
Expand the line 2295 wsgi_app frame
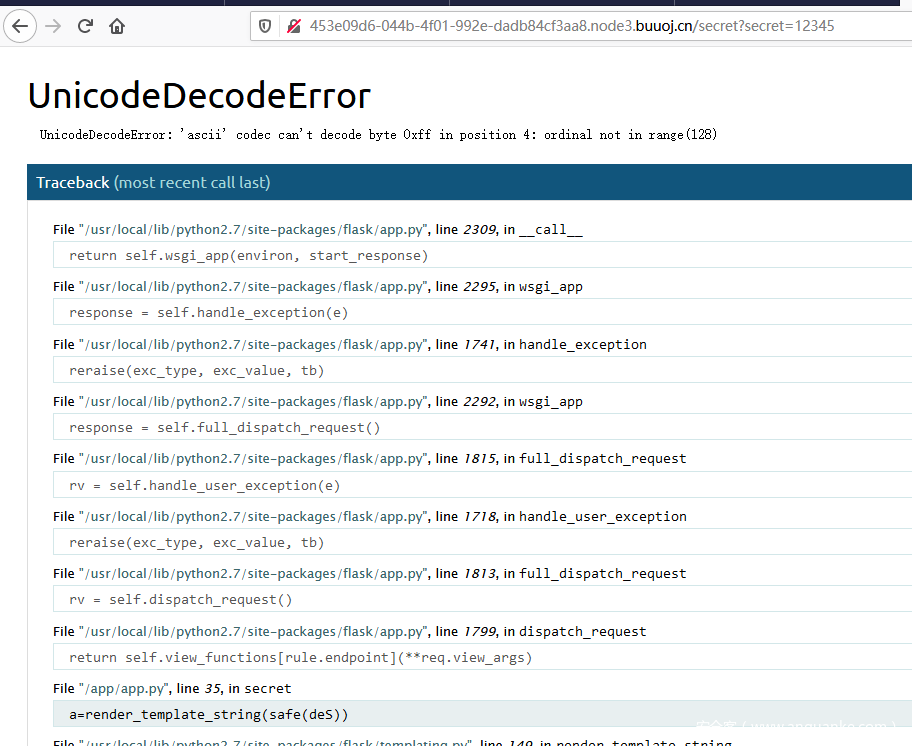[317, 286]
